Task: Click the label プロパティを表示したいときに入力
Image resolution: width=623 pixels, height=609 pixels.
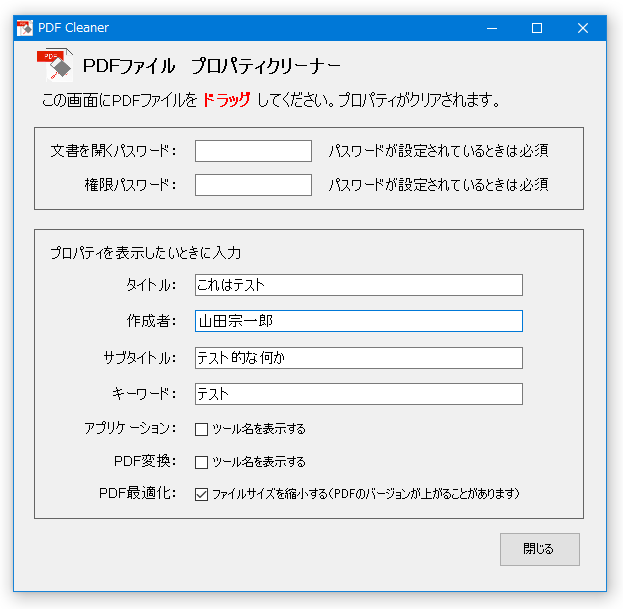Action: (x=146, y=253)
